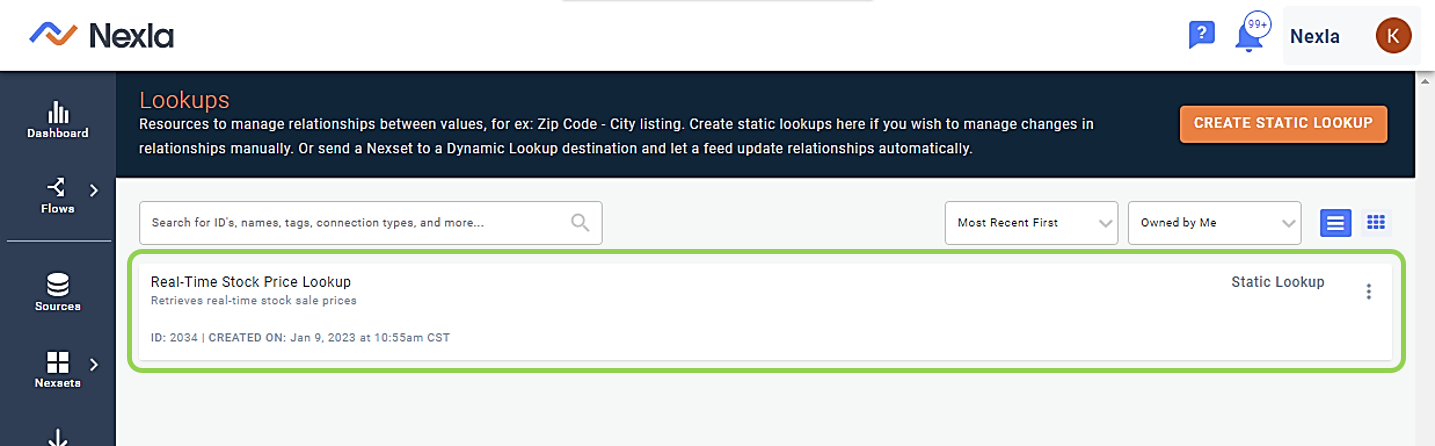Open the Dashboard from sidebar
Screen dimensions: 1435x446
point(57,120)
